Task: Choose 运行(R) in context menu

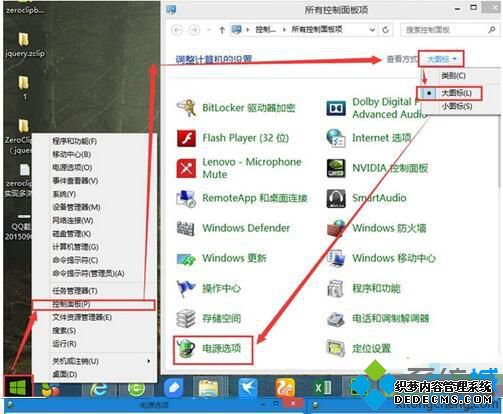Action: 64,344
